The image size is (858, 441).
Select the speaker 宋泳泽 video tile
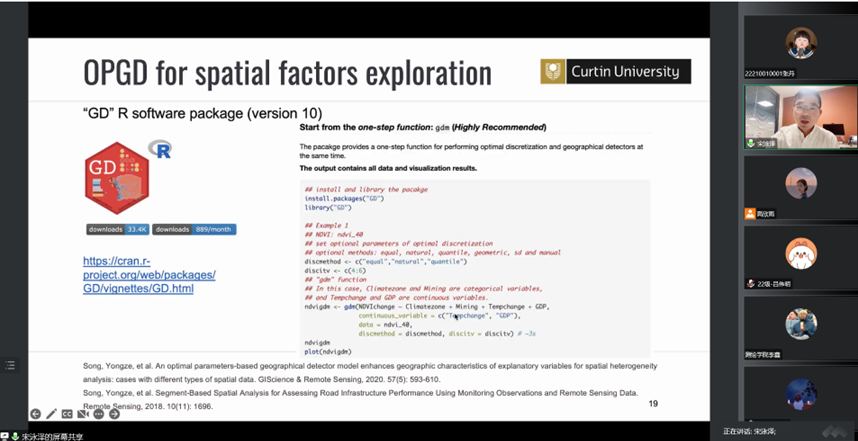(800, 116)
